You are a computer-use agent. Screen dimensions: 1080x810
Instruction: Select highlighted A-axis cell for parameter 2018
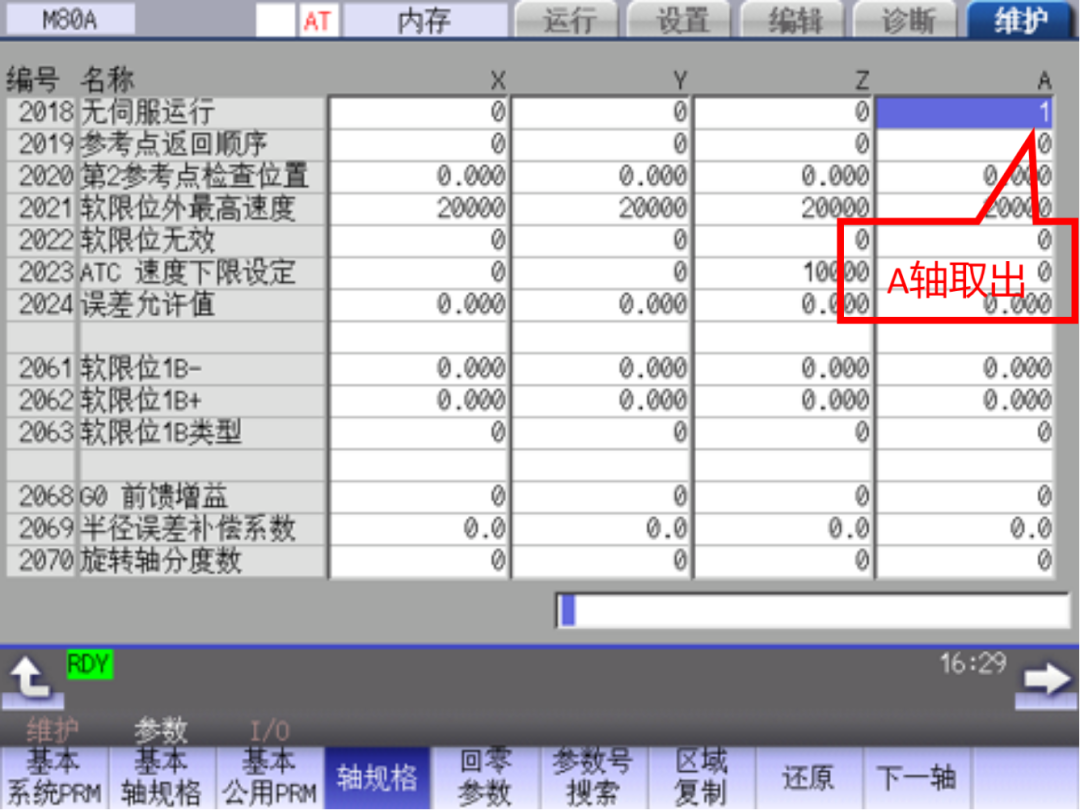click(964, 113)
